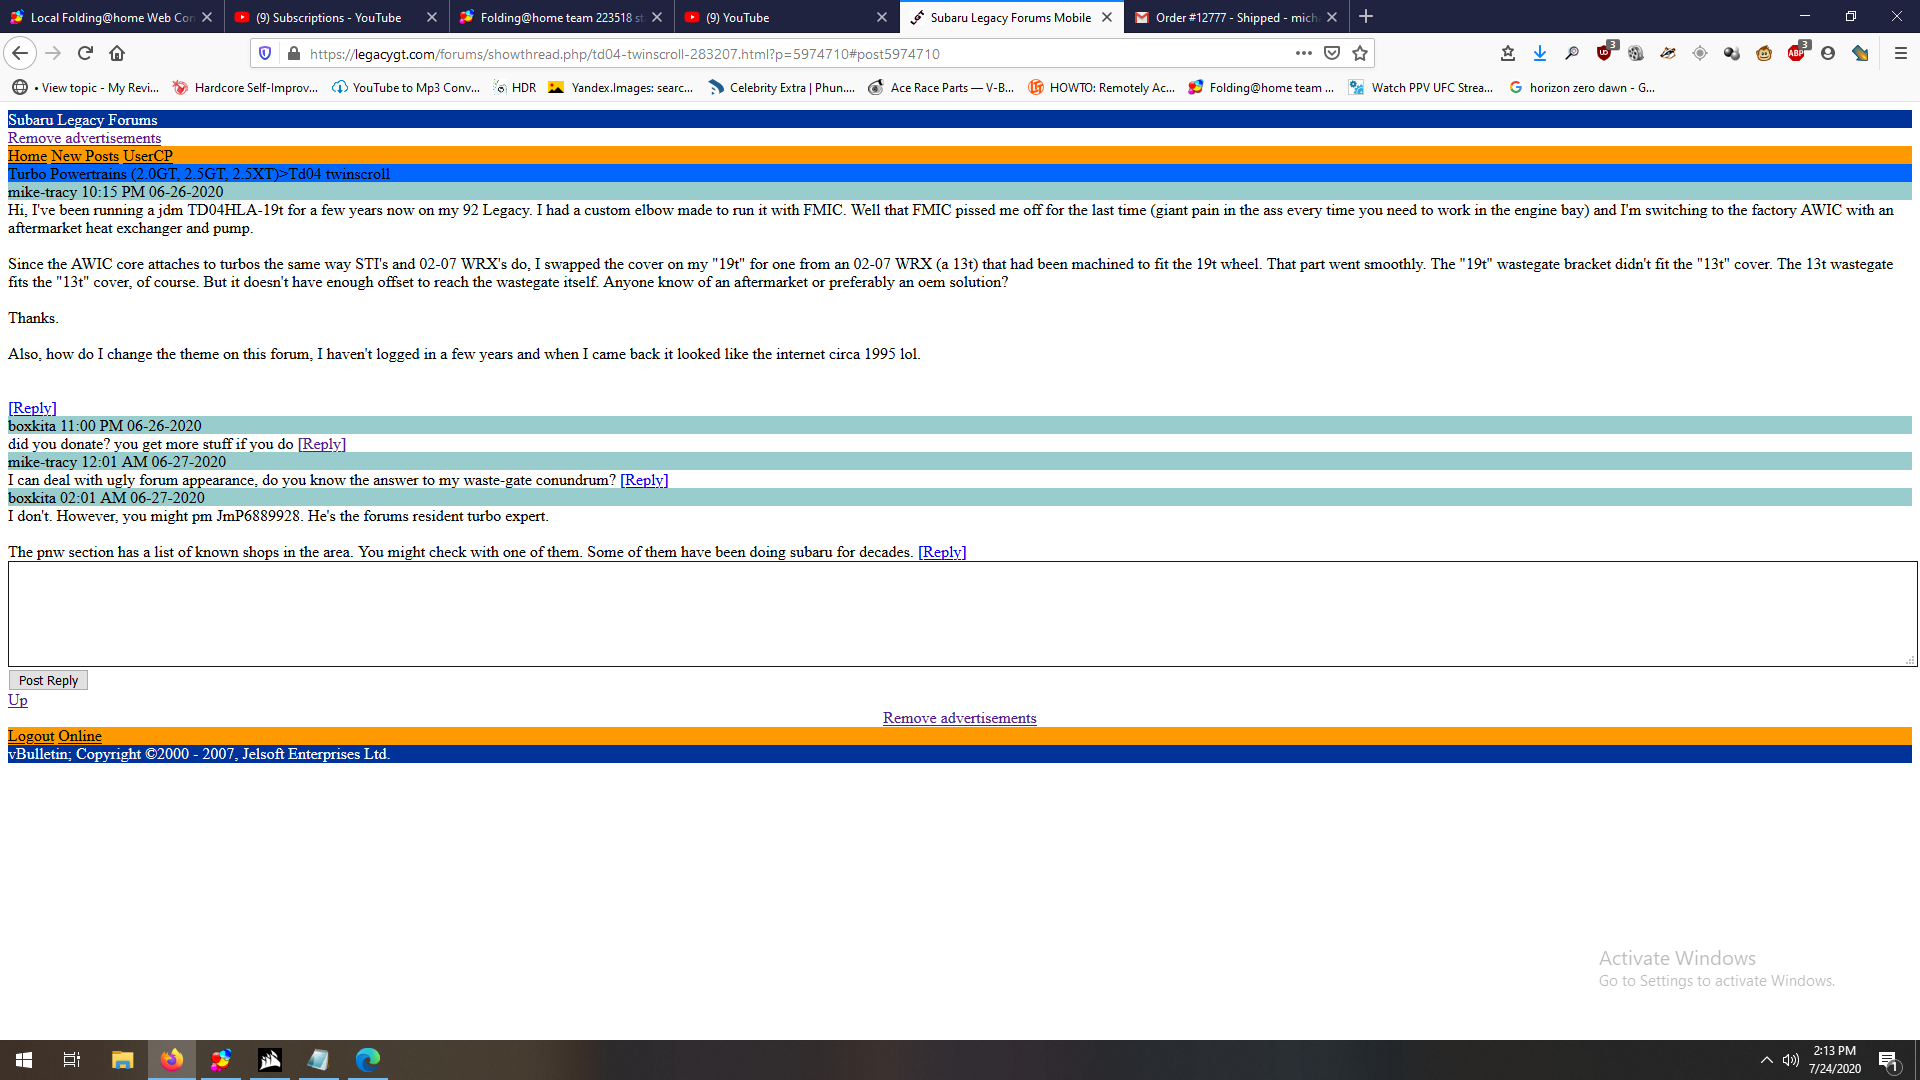Image resolution: width=1920 pixels, height=1080 pixels.
Task: Click the refresh page icon in toolbar
Action: 84,53
